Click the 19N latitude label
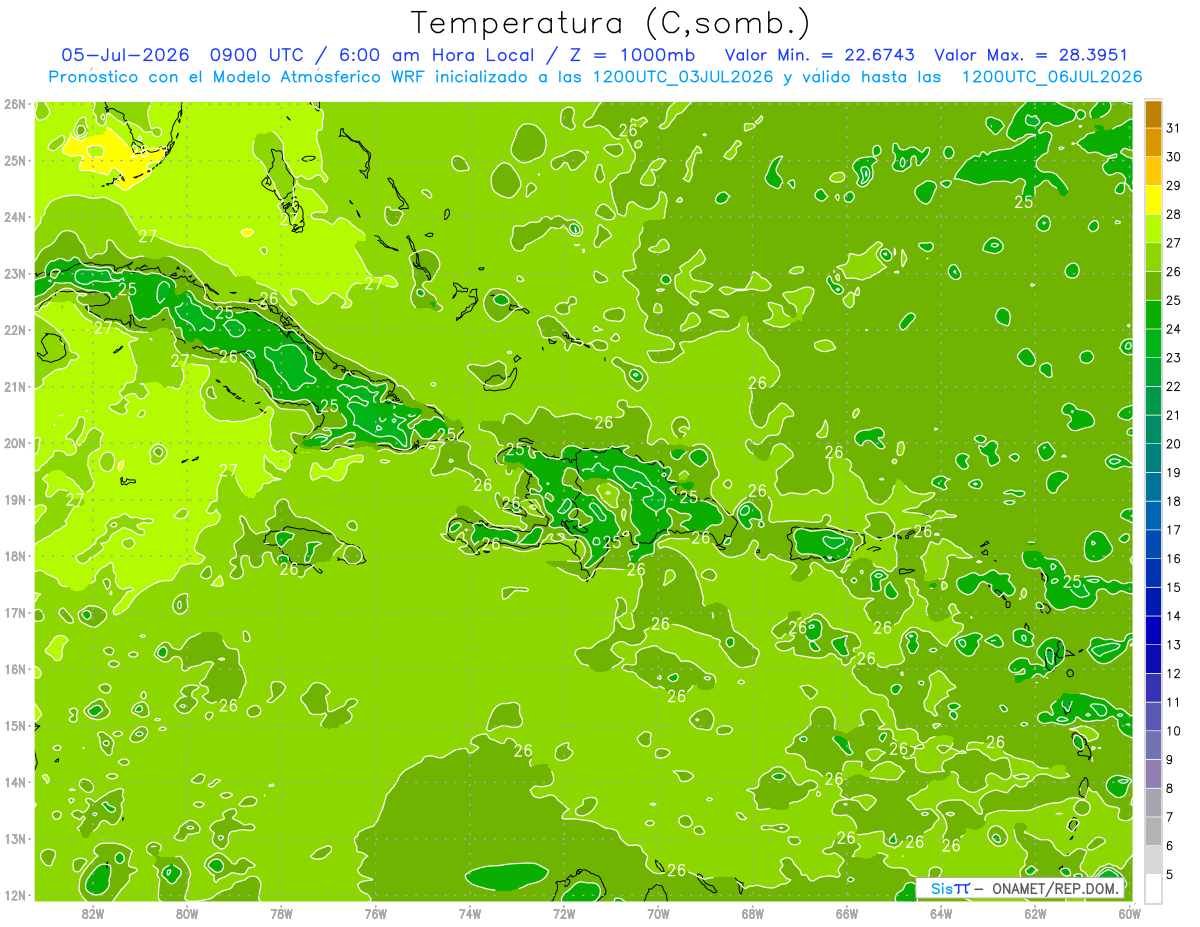 point(14,500)
